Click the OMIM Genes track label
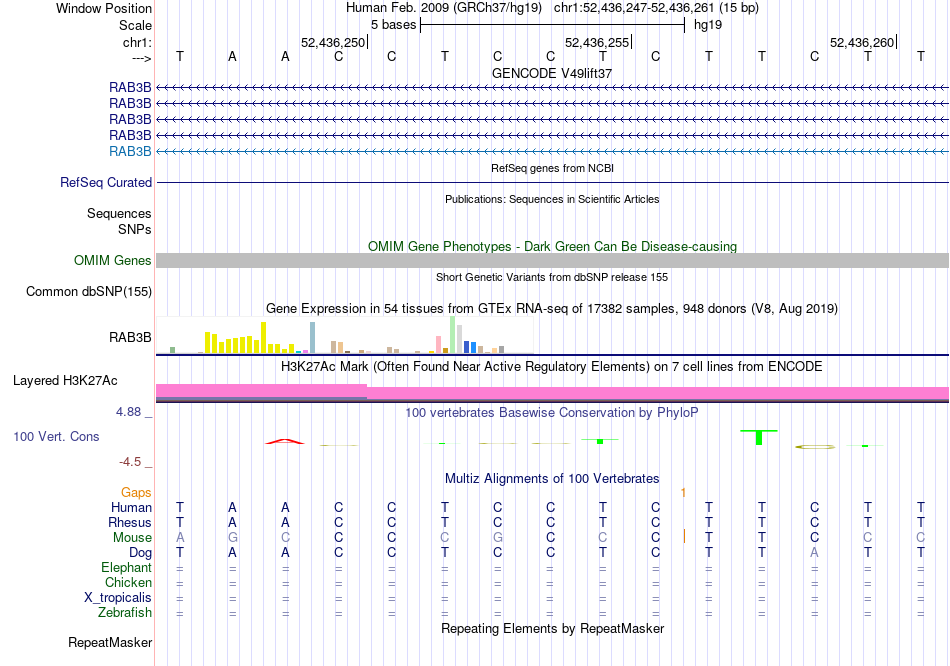The width and height of the screenshot is (950, 666). pos(113,261)
